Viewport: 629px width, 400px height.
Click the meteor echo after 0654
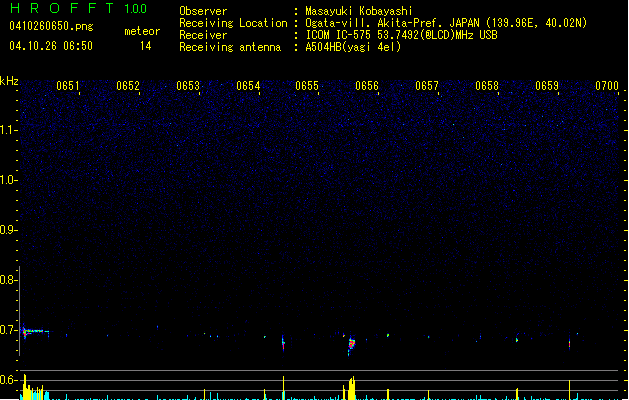point(283,343)
